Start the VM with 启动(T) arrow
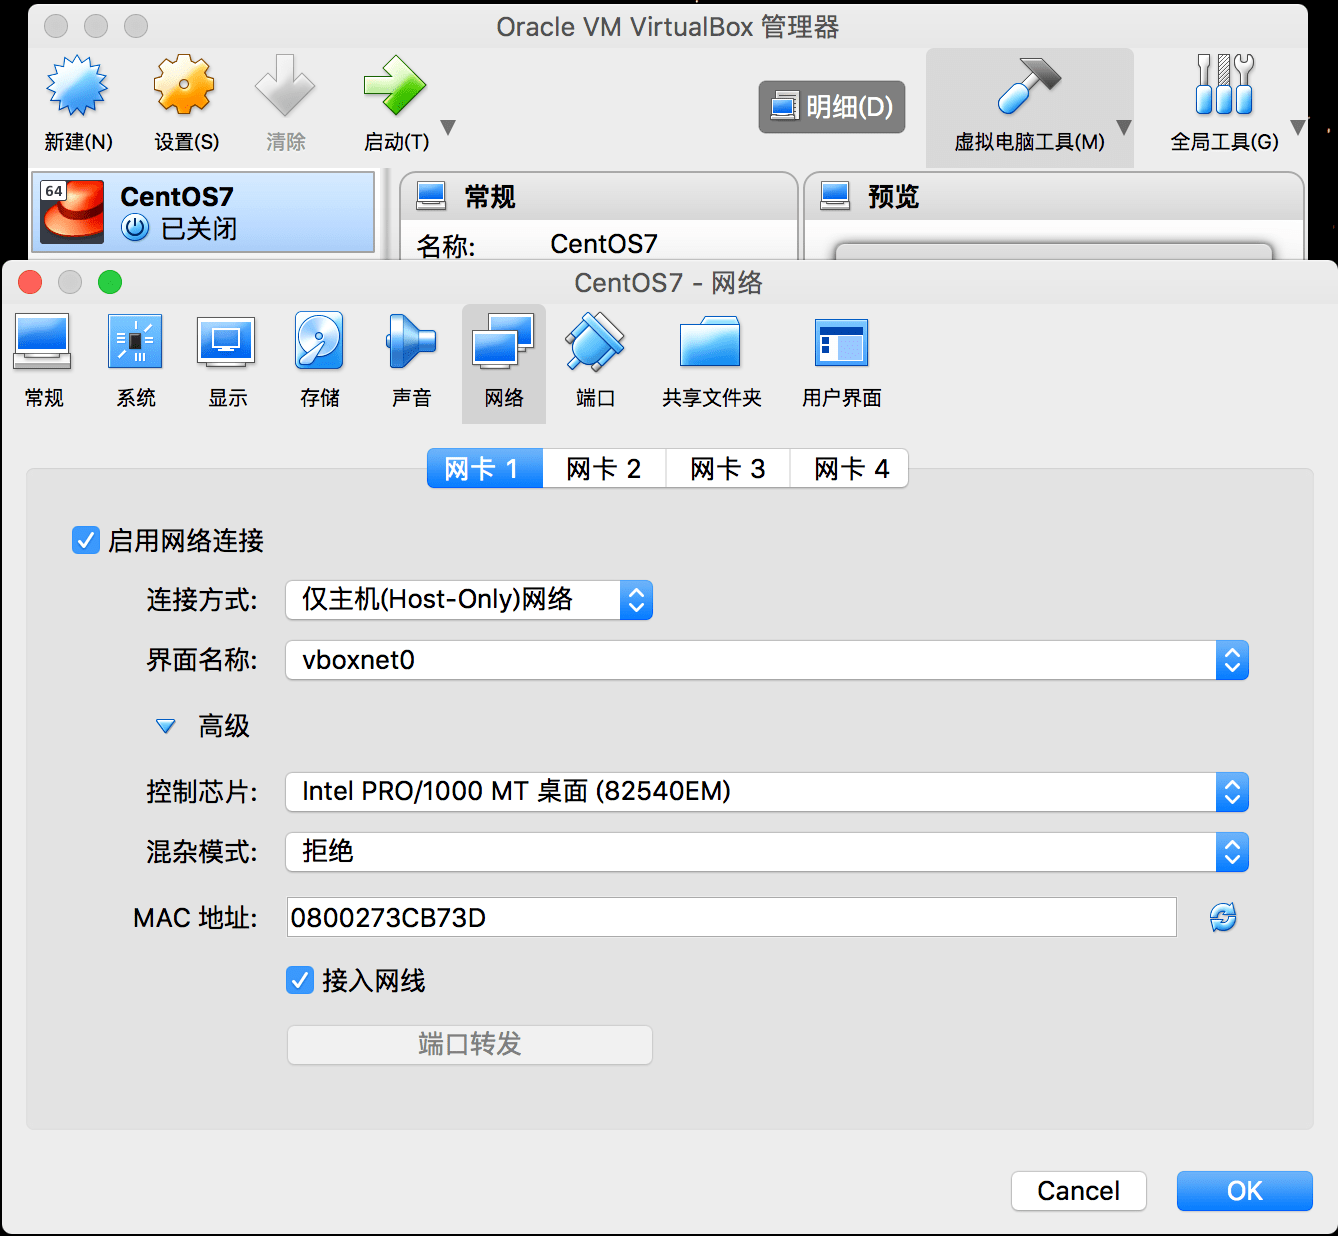Image resolution: width=1338 pixels, height=1236 pixels. coord(395,87)
